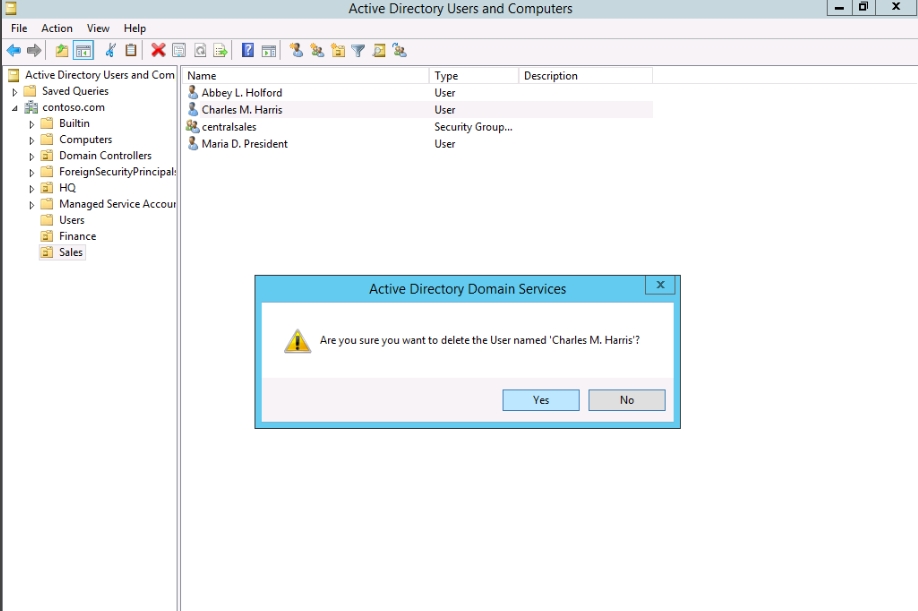Open filter options funnel icon
This screenshot has height=611, width=918.
[358, 51]
